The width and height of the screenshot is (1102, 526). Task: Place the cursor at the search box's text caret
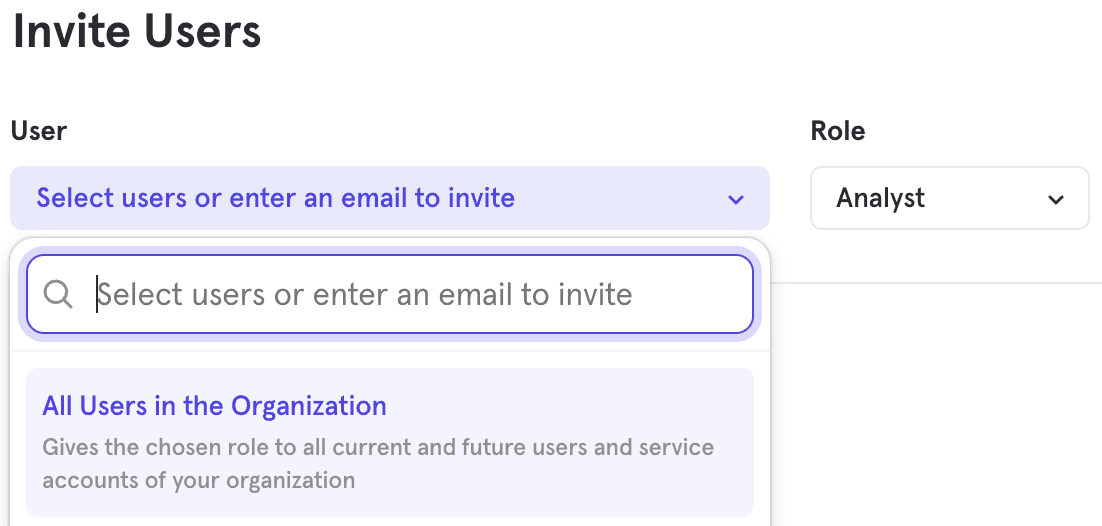pos(97,294)
